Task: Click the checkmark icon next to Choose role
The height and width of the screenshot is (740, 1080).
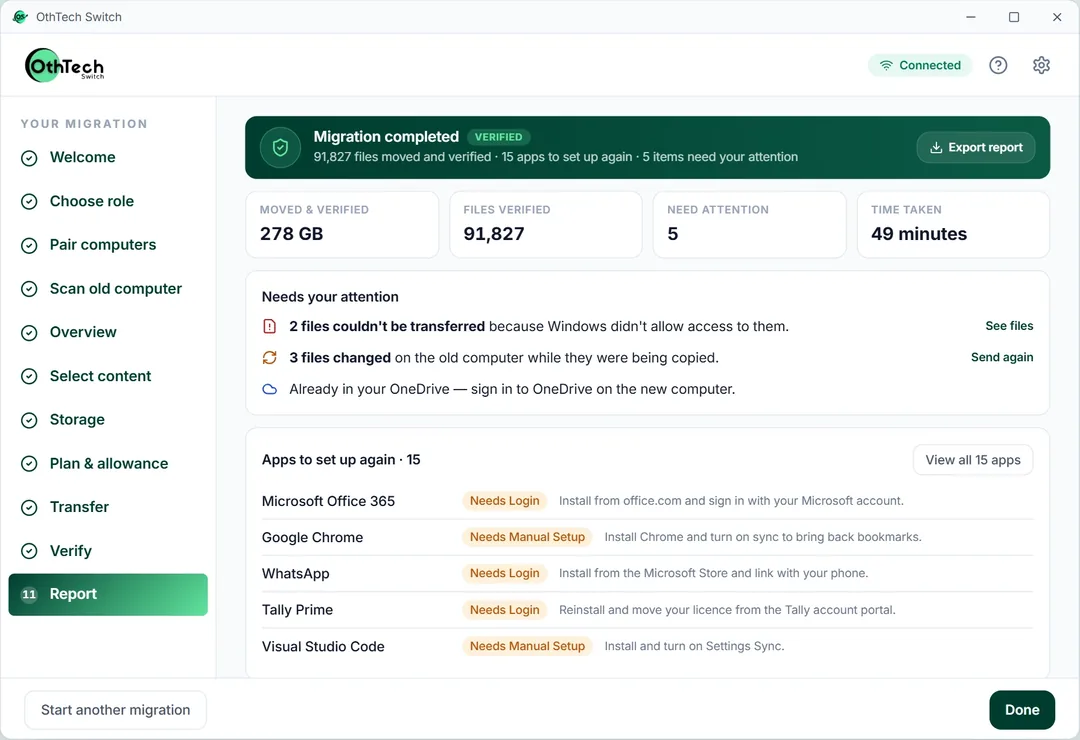Action: [x=29, y=202]
